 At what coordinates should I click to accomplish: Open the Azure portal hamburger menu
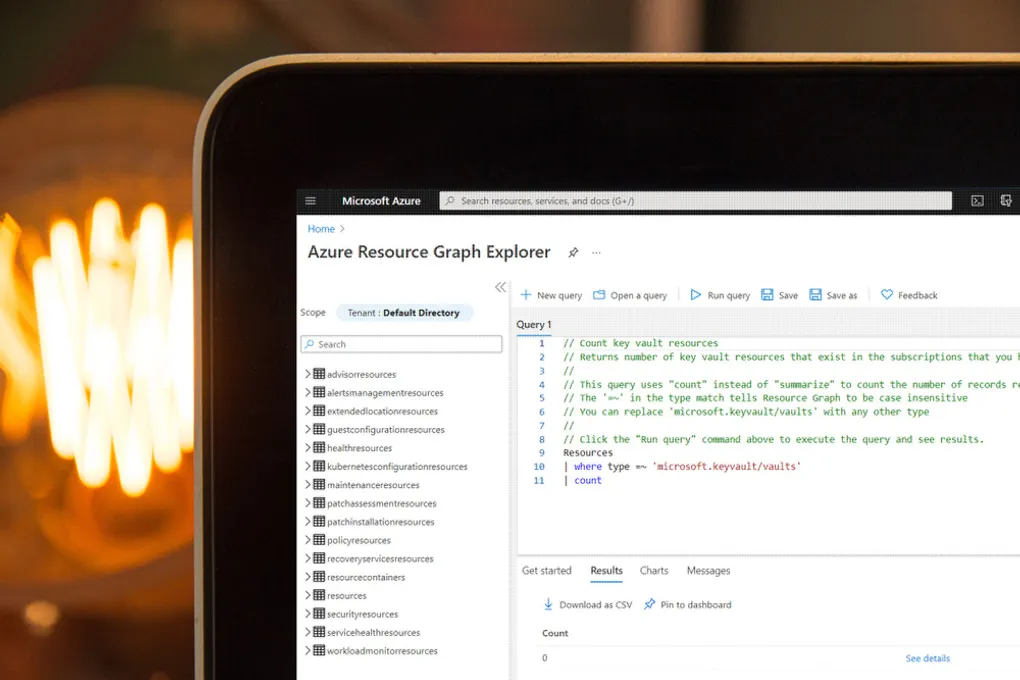coord(310,201)
